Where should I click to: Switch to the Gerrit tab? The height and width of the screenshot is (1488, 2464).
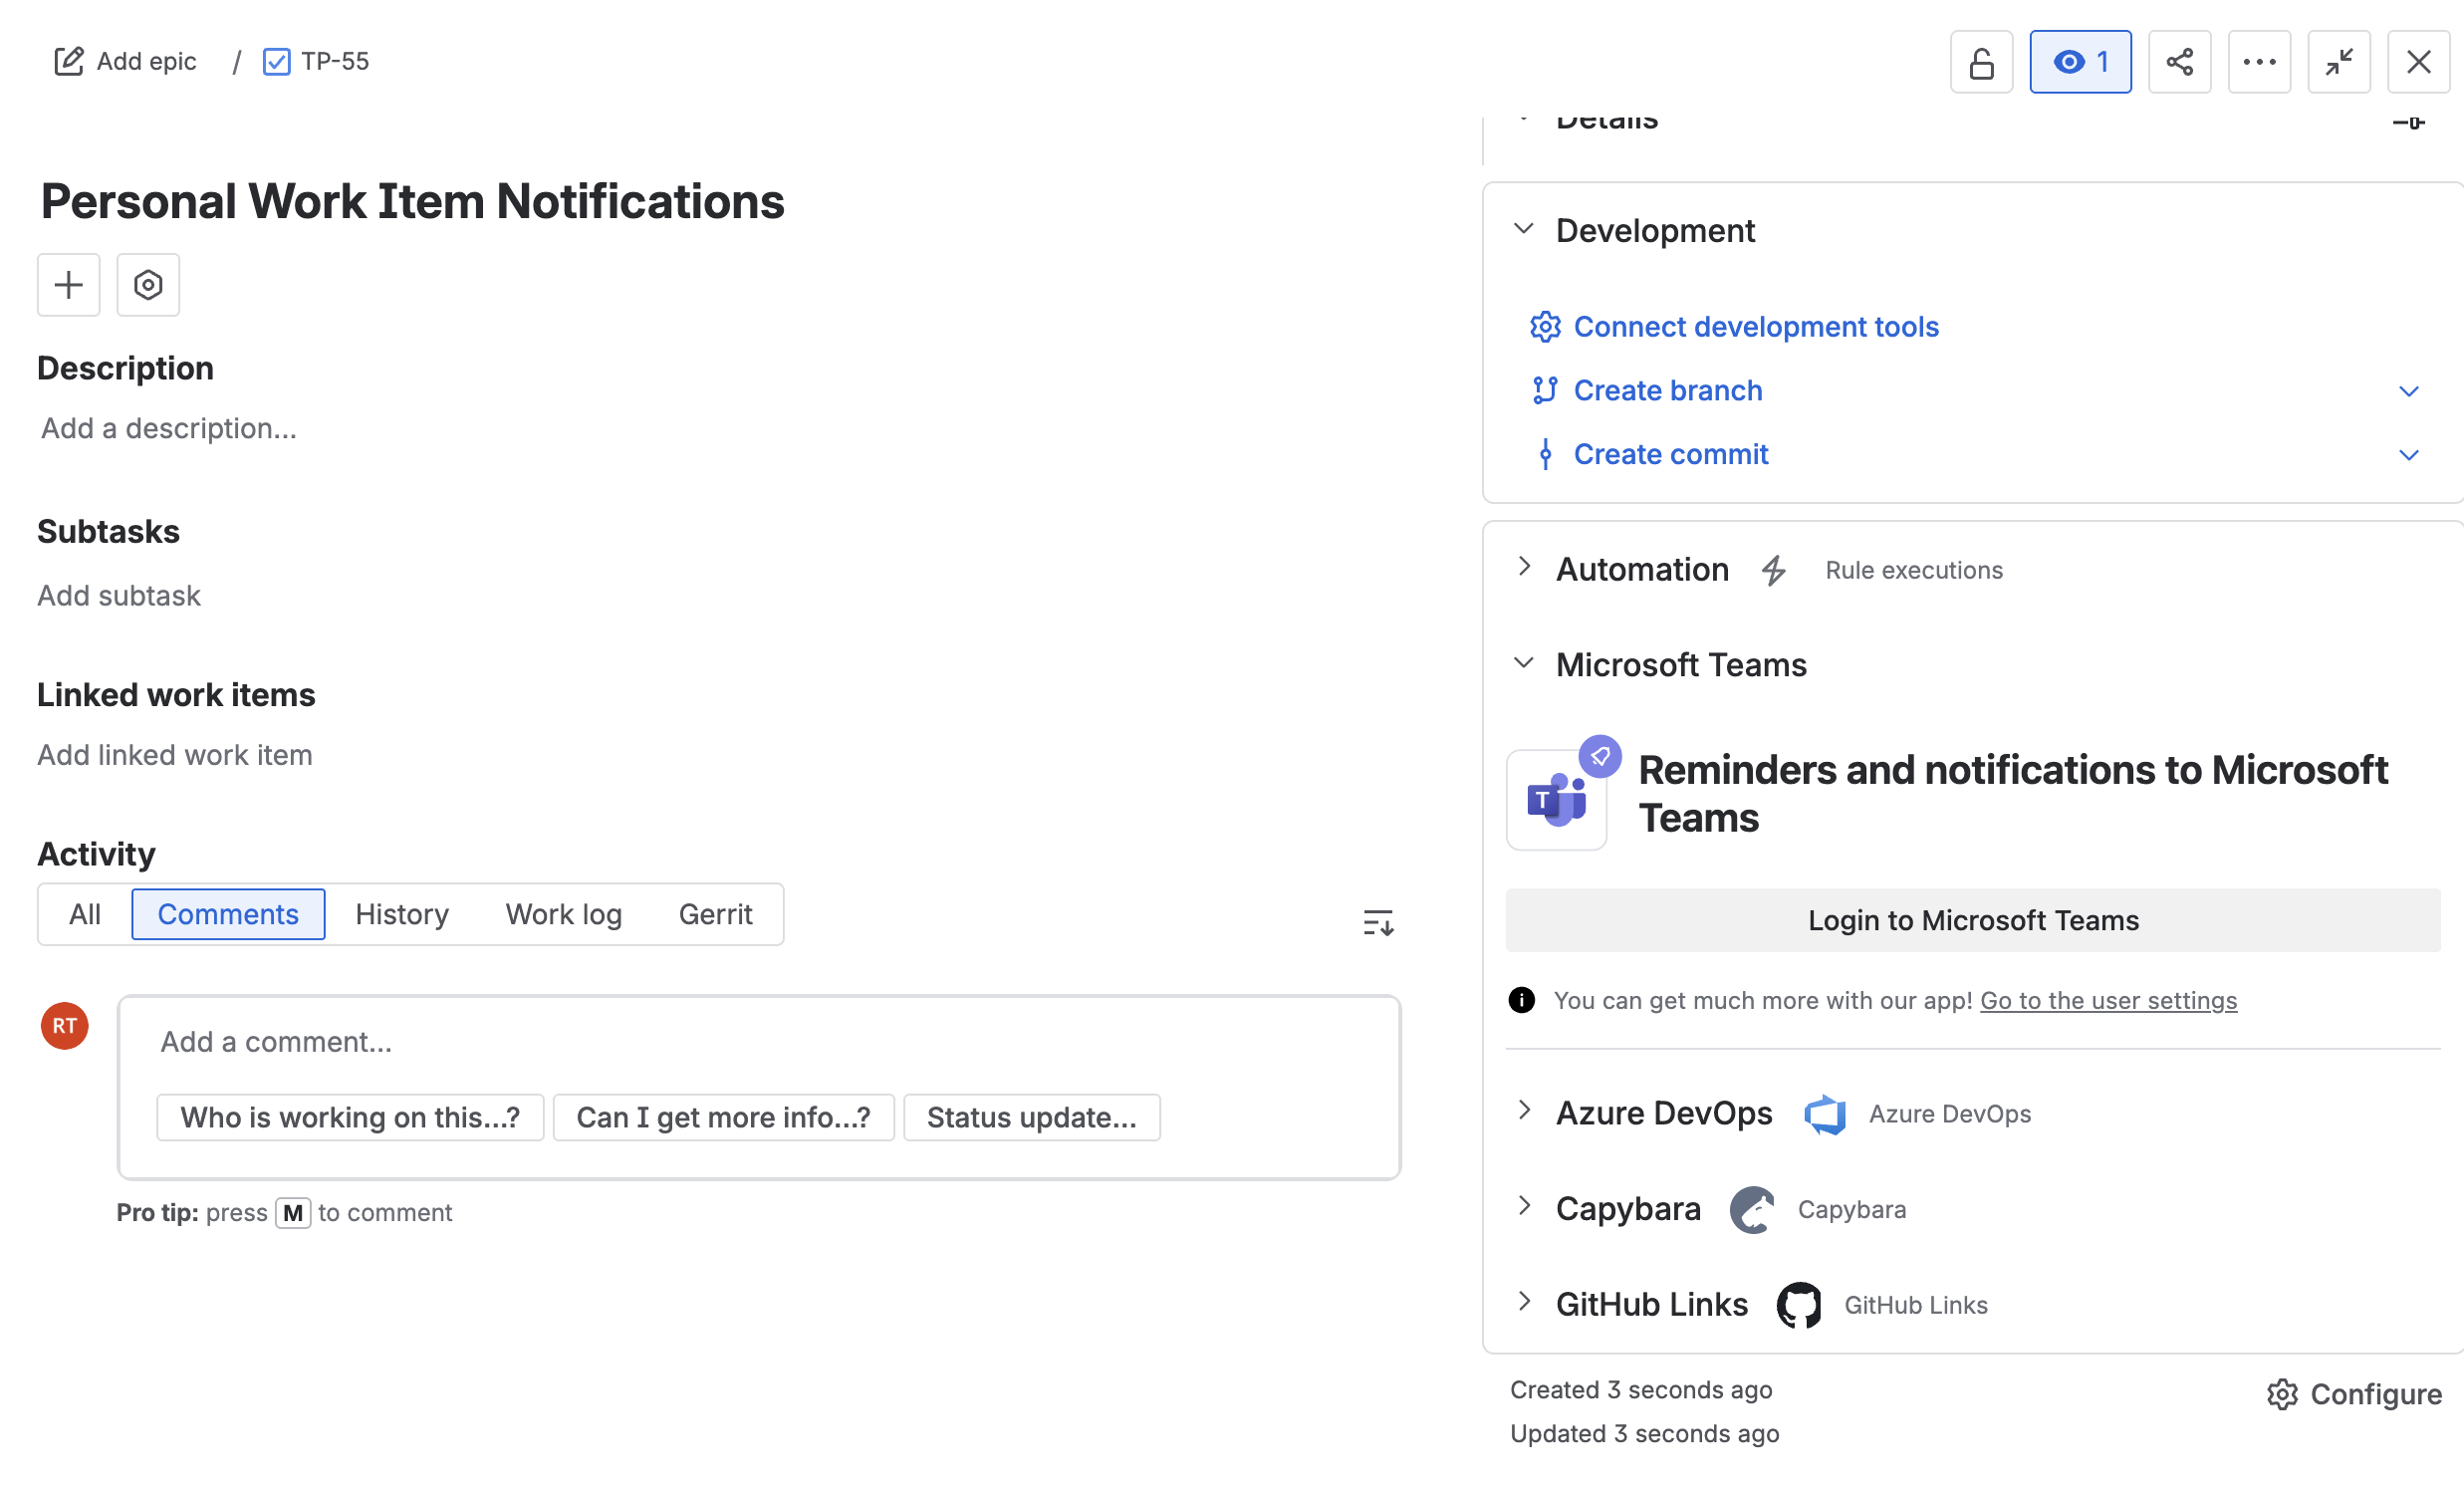(x=715, y=914)
